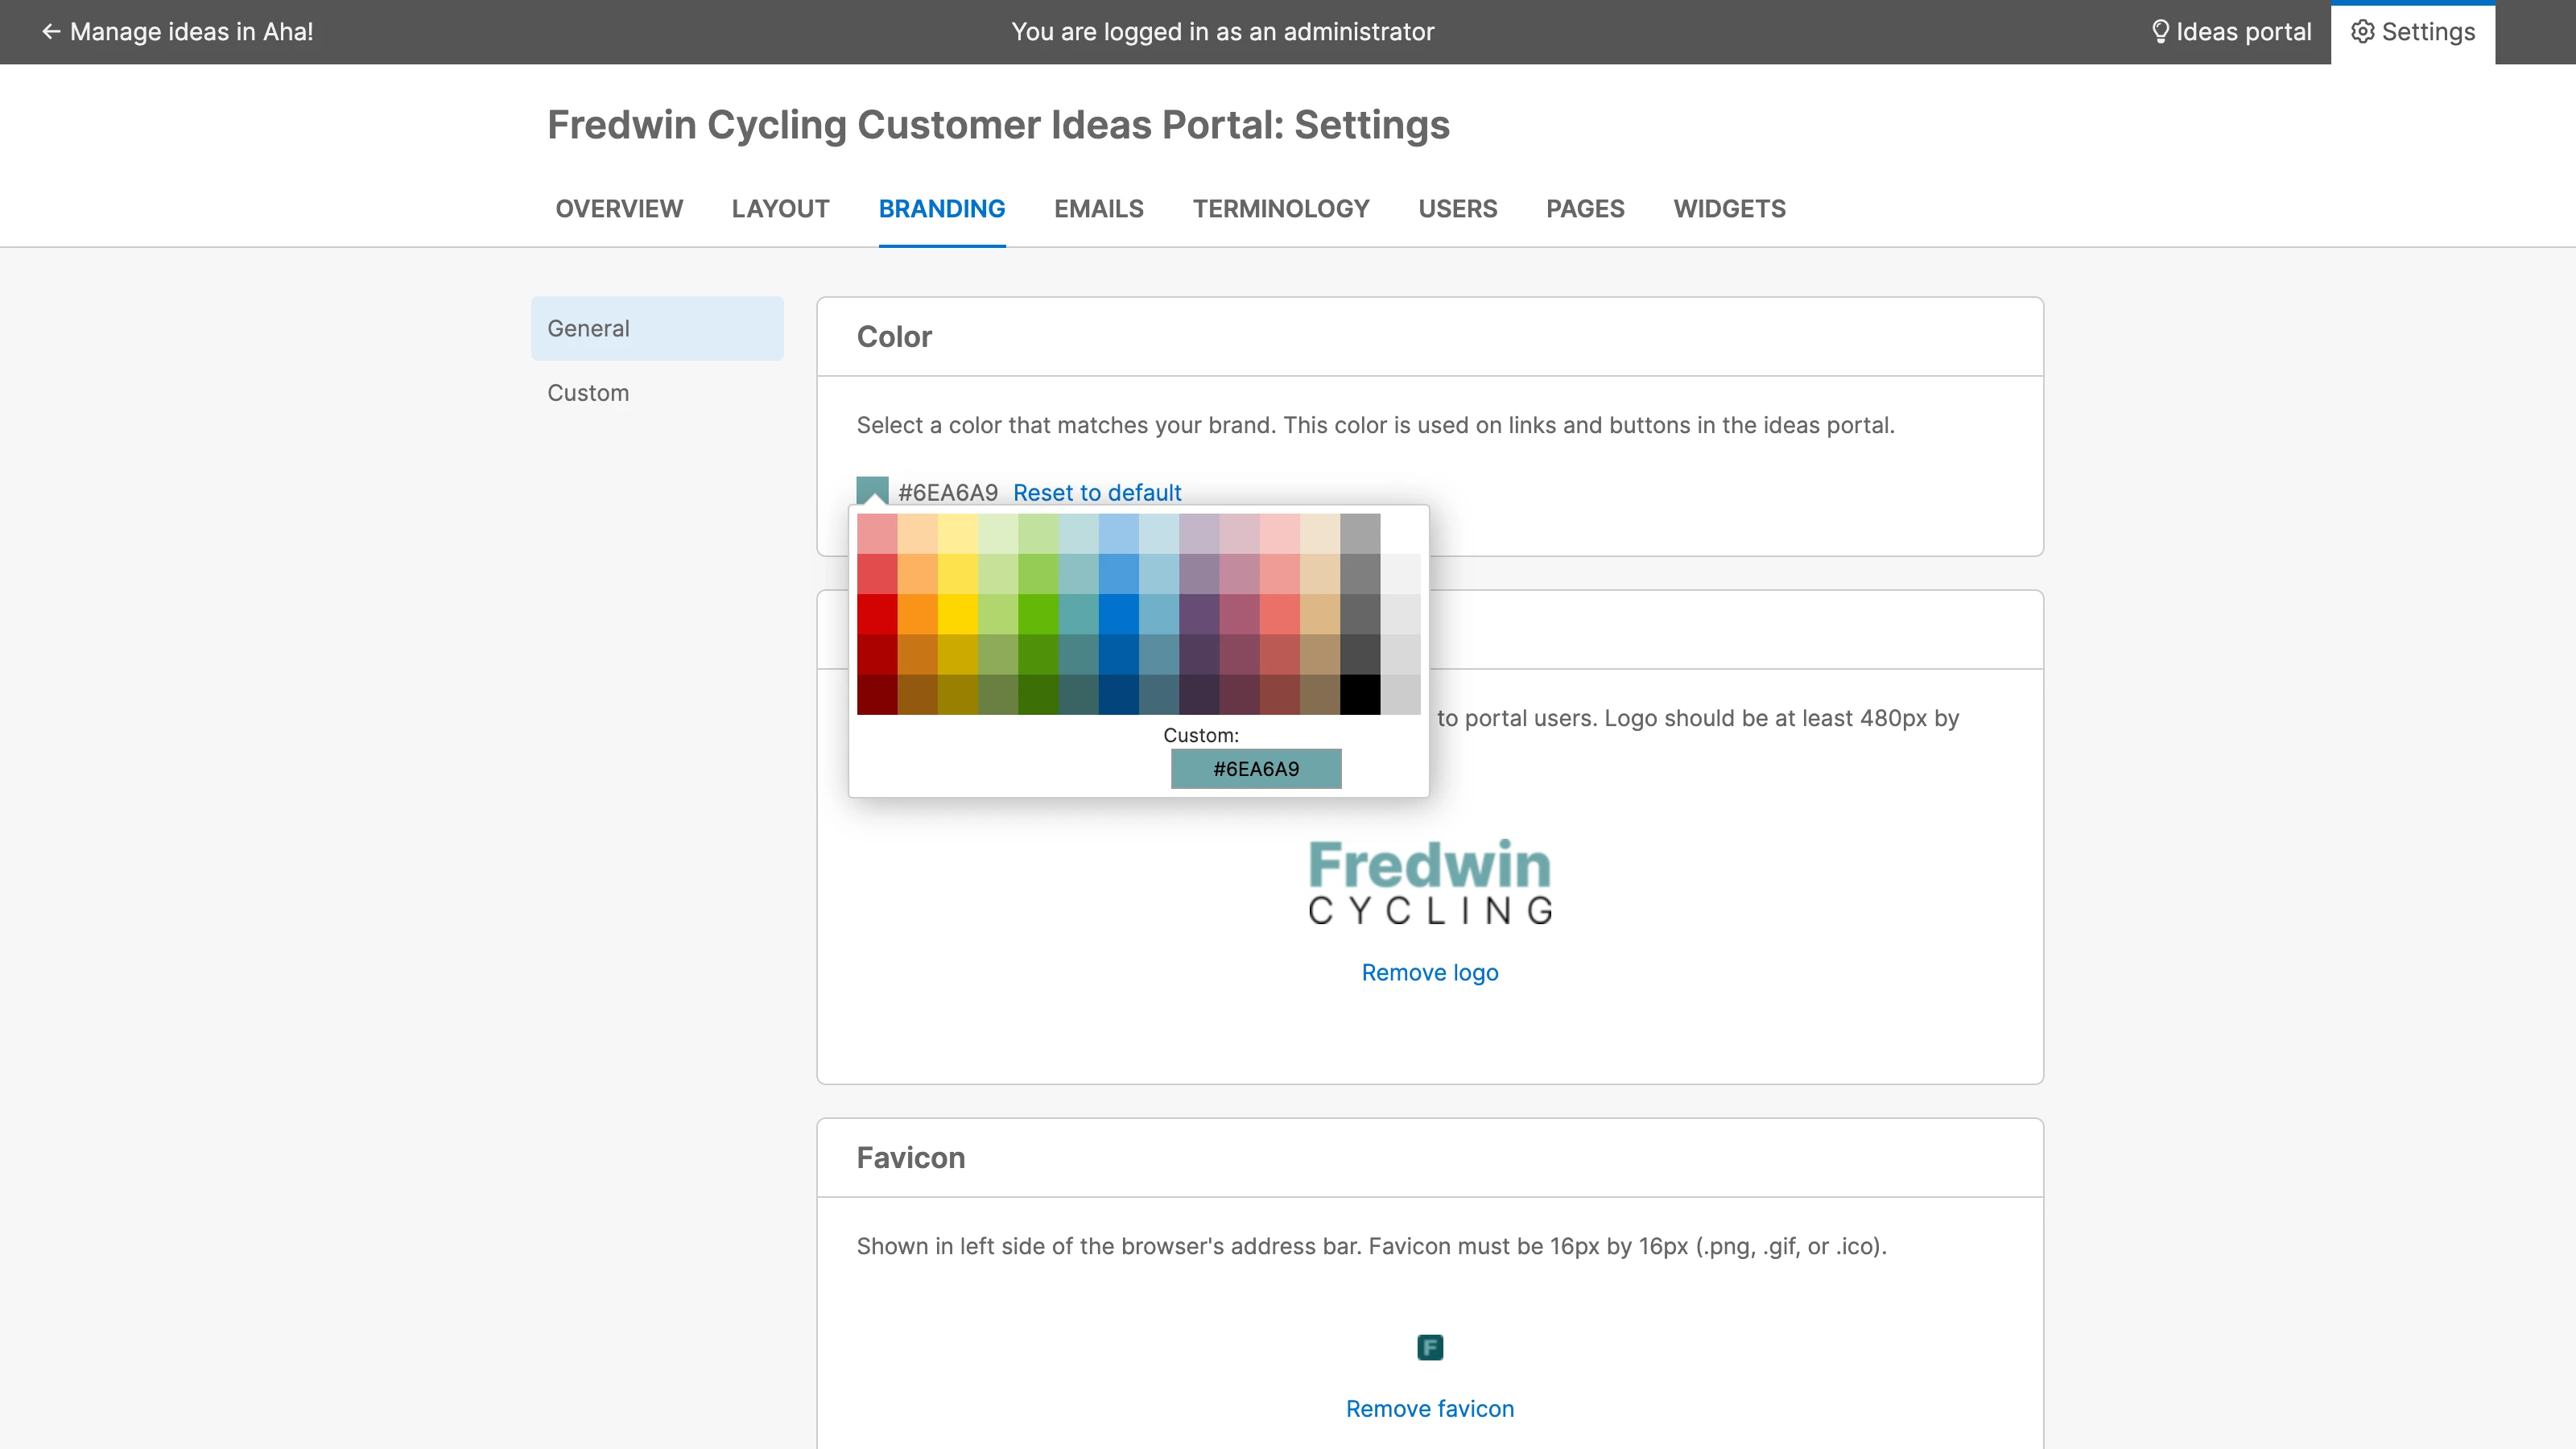Viewport: 2576px width, 1449px height.
Task: Click the current favicon preview image
Action: (1430, 1347)
